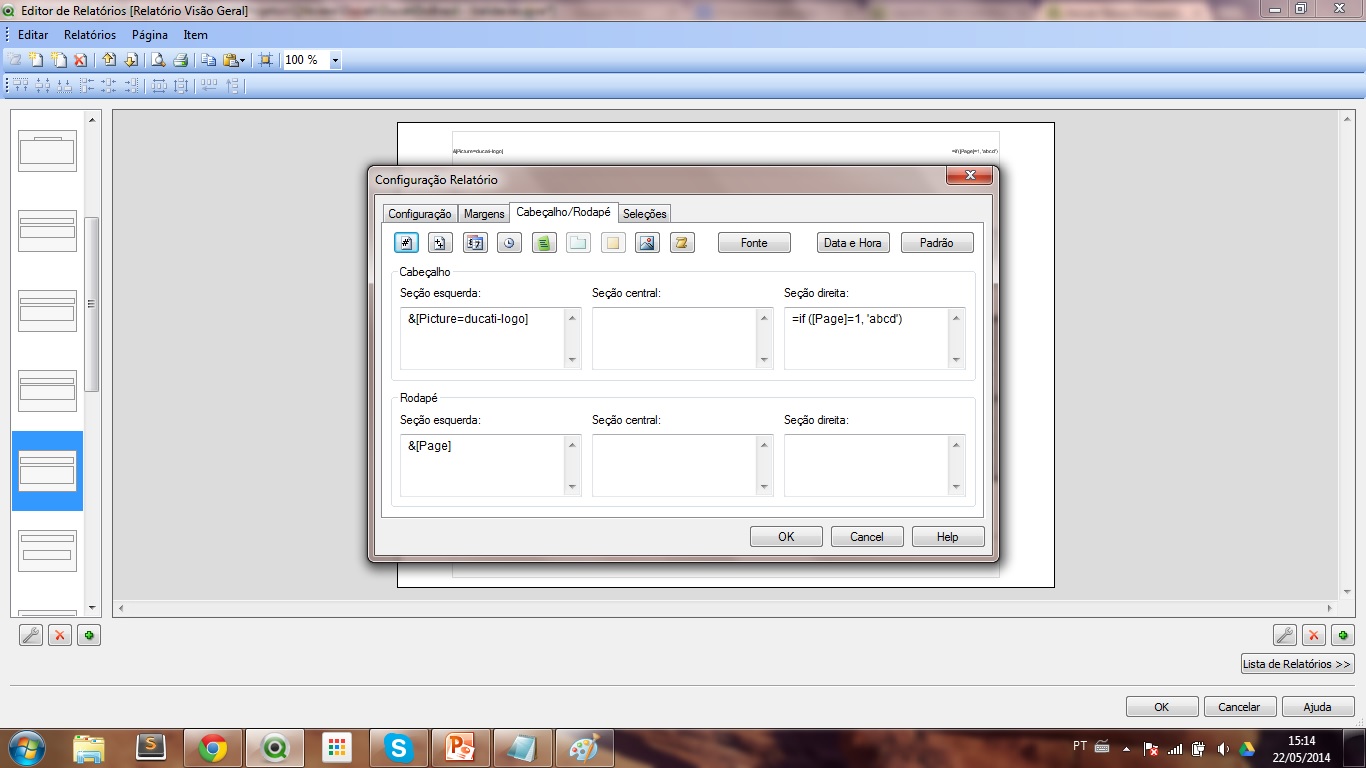
Task: Expand the paste options arrow
Action: pyautogui.click(x=243, y=61)
